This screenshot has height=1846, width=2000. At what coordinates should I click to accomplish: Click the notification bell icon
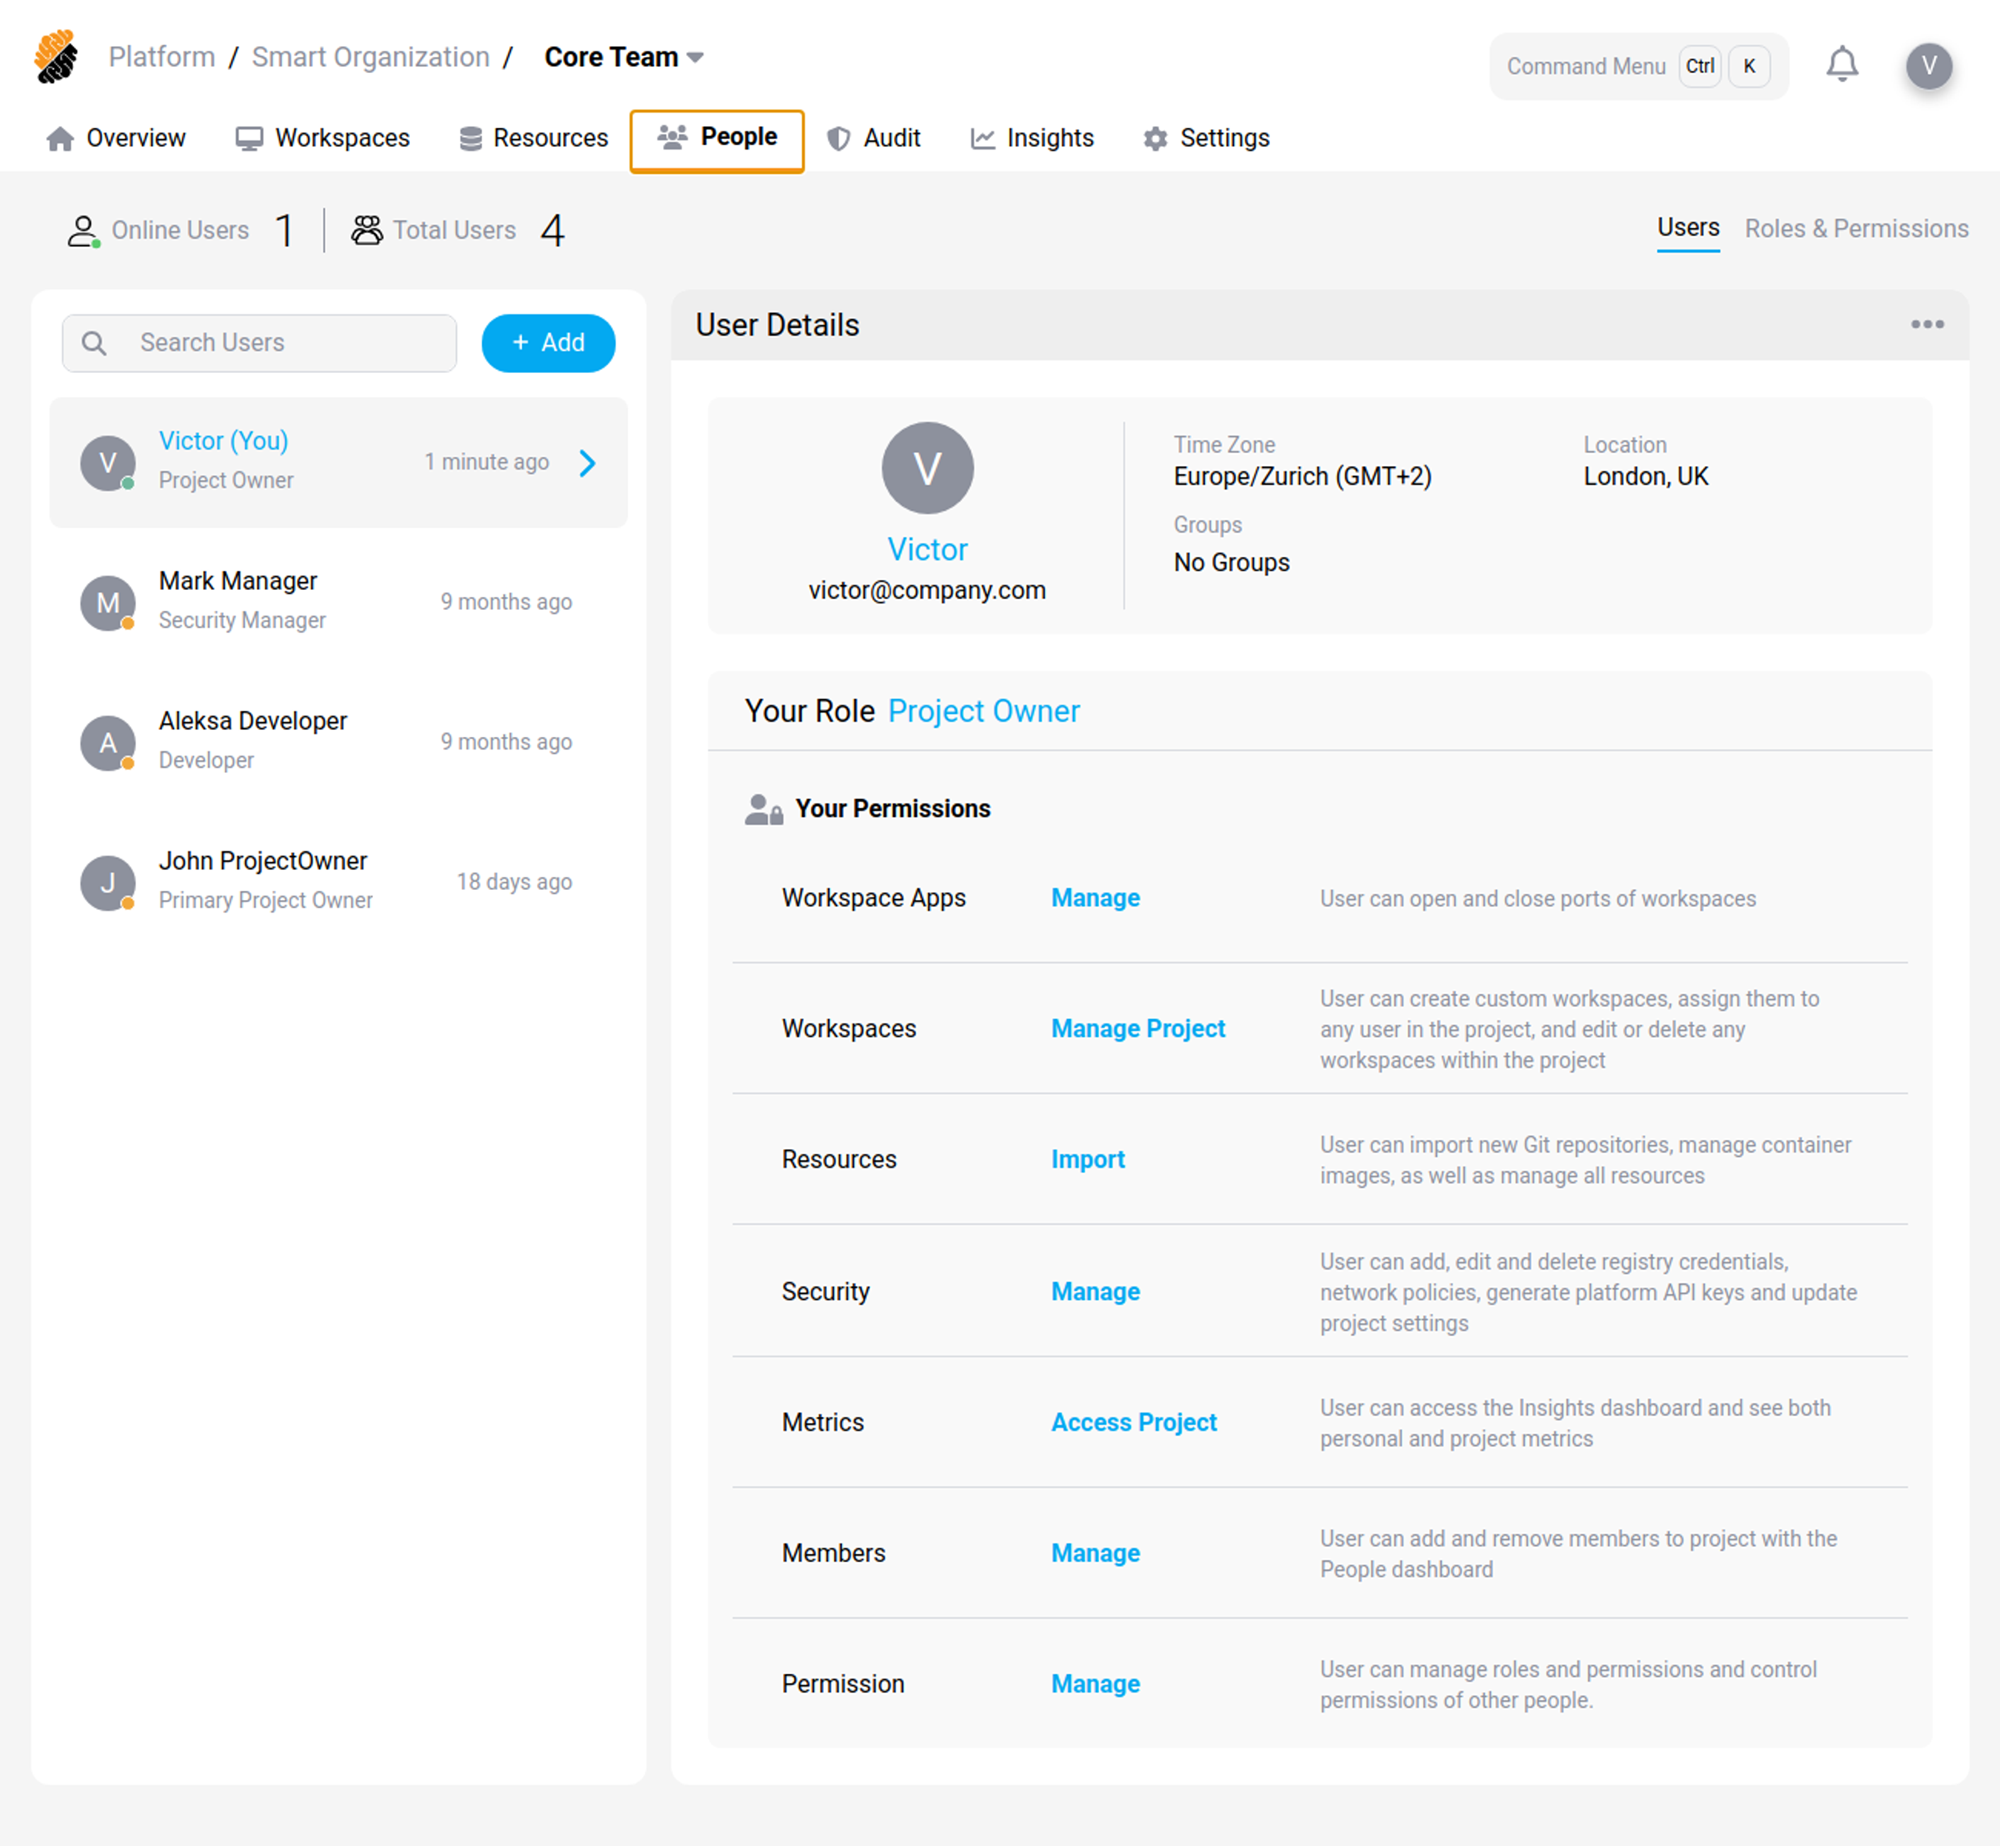coord(1841,65)
